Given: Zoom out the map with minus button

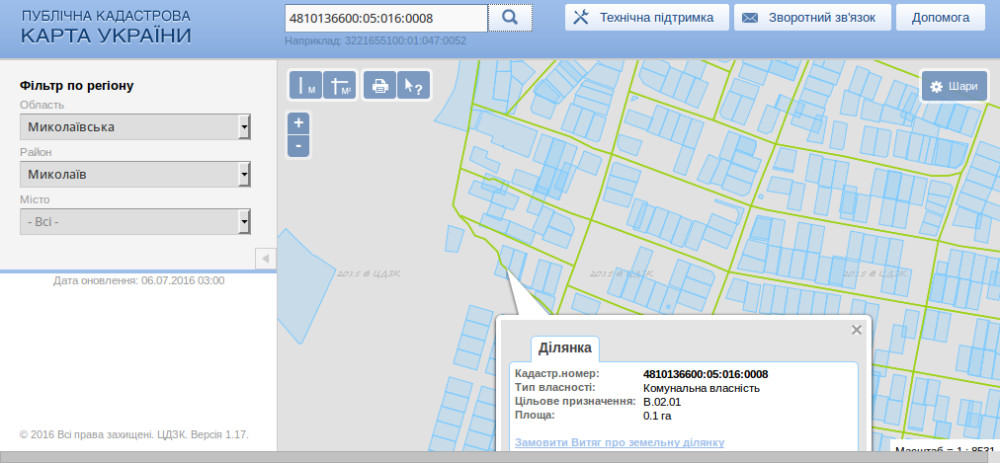Looking at the screenshot, I should (x=299, y=146).
